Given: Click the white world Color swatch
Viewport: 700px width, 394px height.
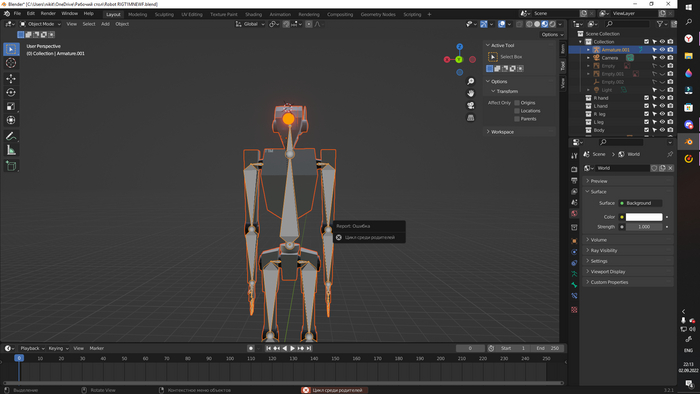Looking at the screenshot, I should (644, 217).
